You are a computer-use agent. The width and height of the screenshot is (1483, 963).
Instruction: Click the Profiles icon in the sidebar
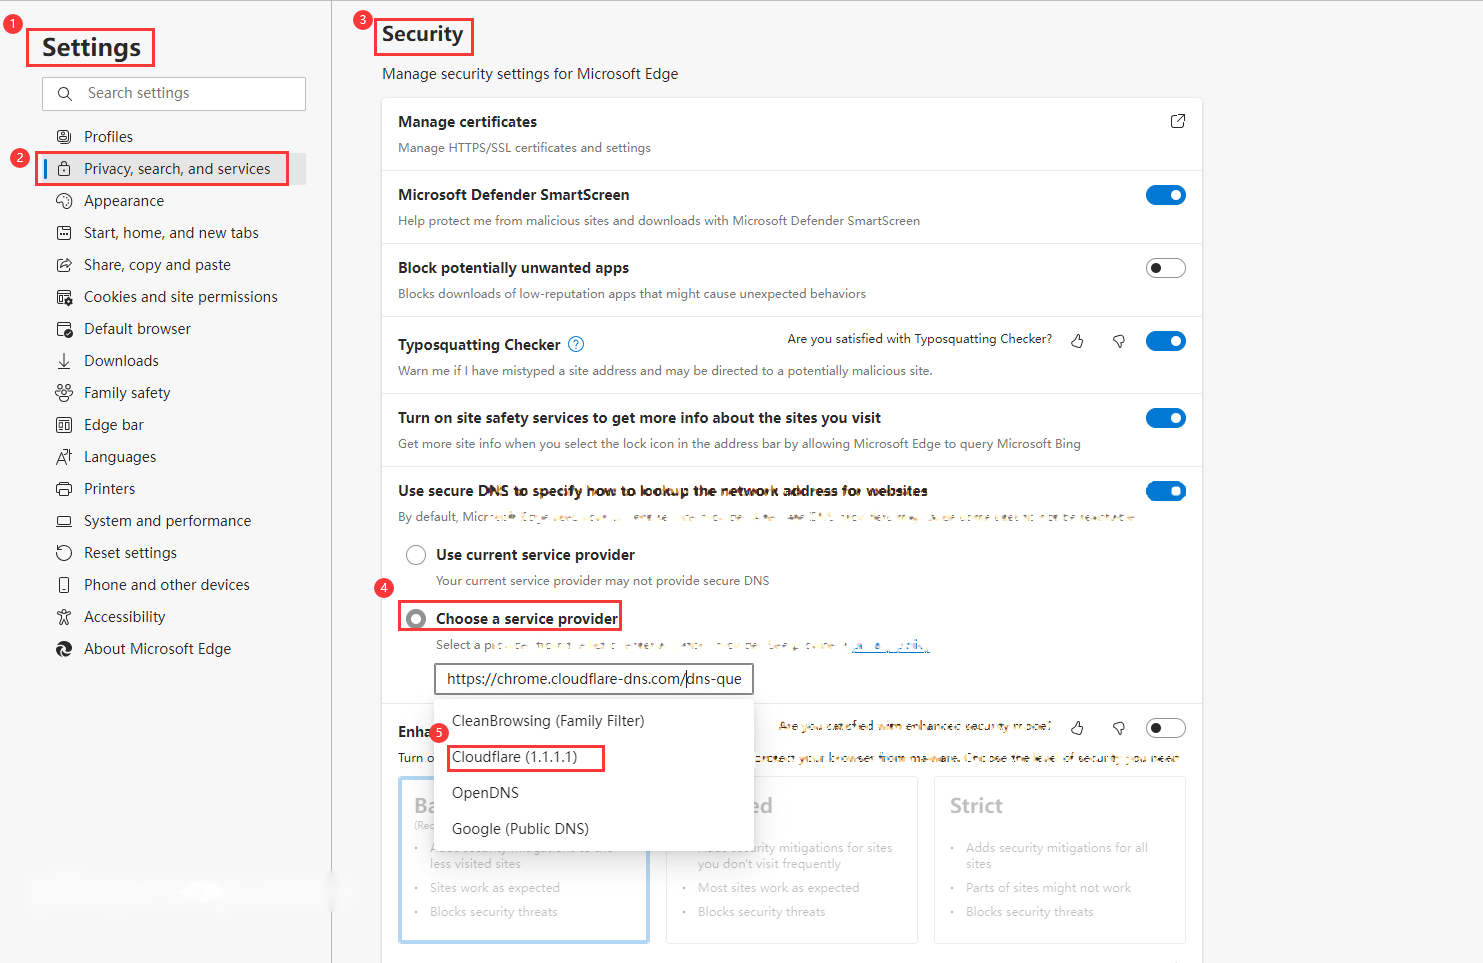point(64,137)
